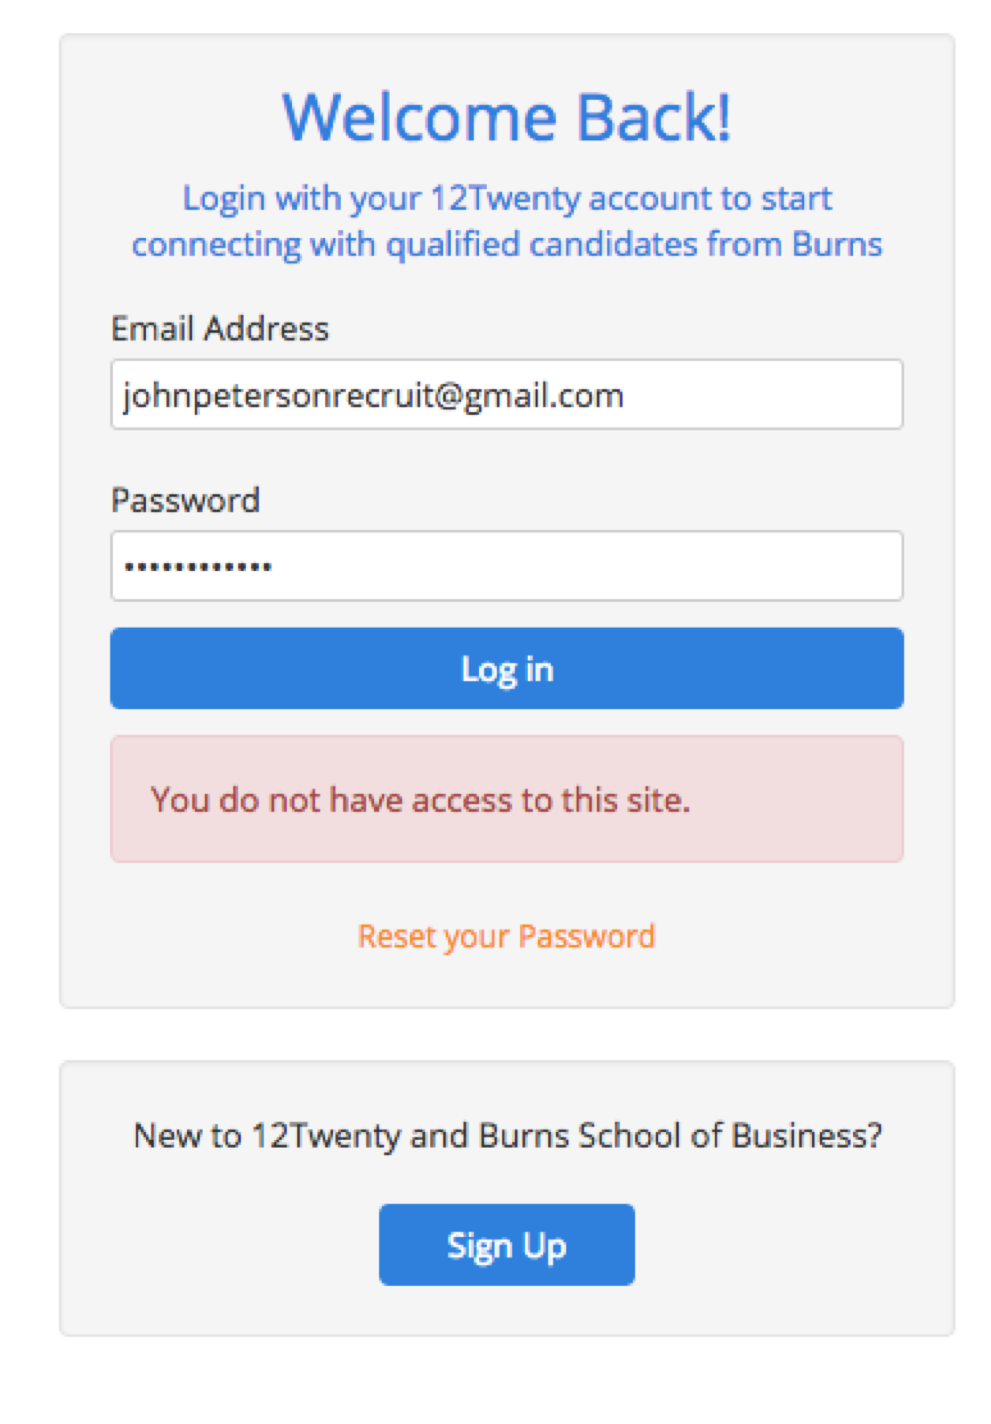Open the Reset your Password link
Image resolution: width=991 pixels, height=1424 pixels.
tap(506, 936)
